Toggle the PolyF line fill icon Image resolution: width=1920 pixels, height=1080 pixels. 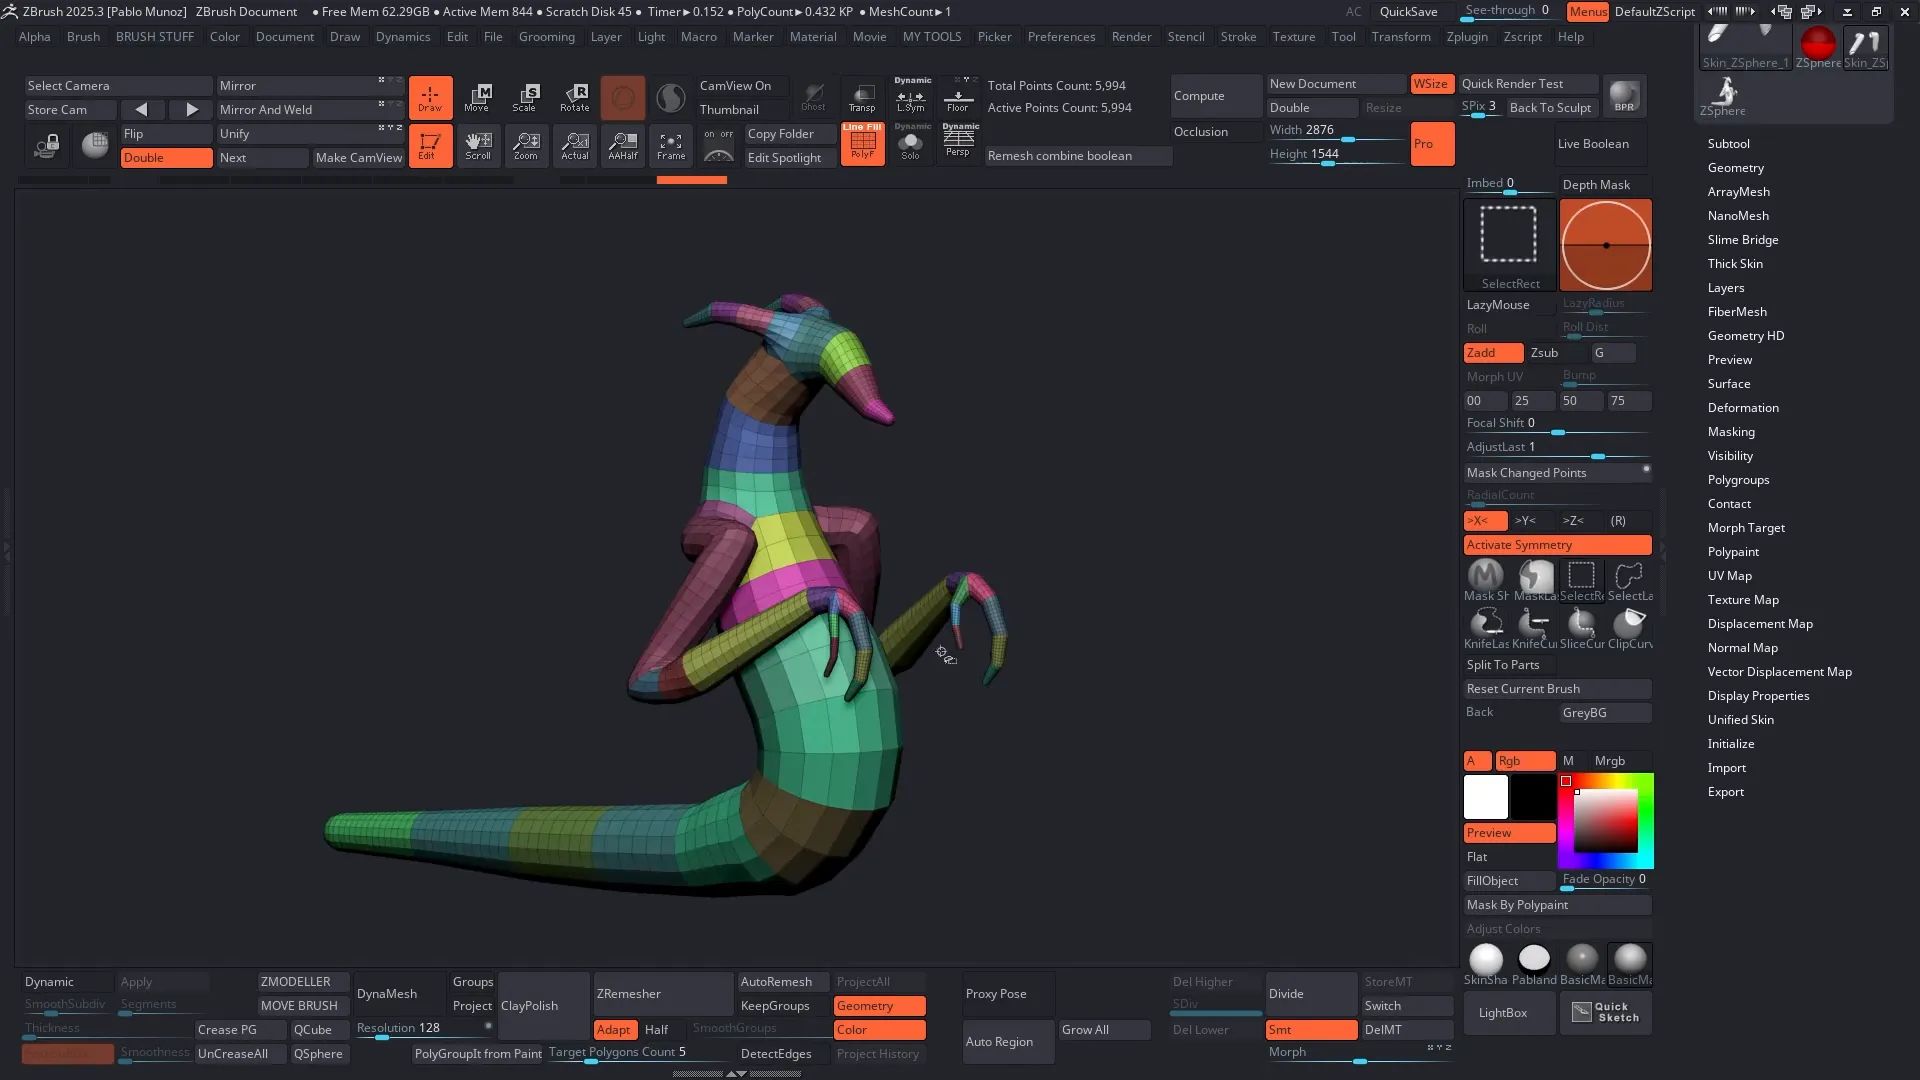[x=862, y=145]
